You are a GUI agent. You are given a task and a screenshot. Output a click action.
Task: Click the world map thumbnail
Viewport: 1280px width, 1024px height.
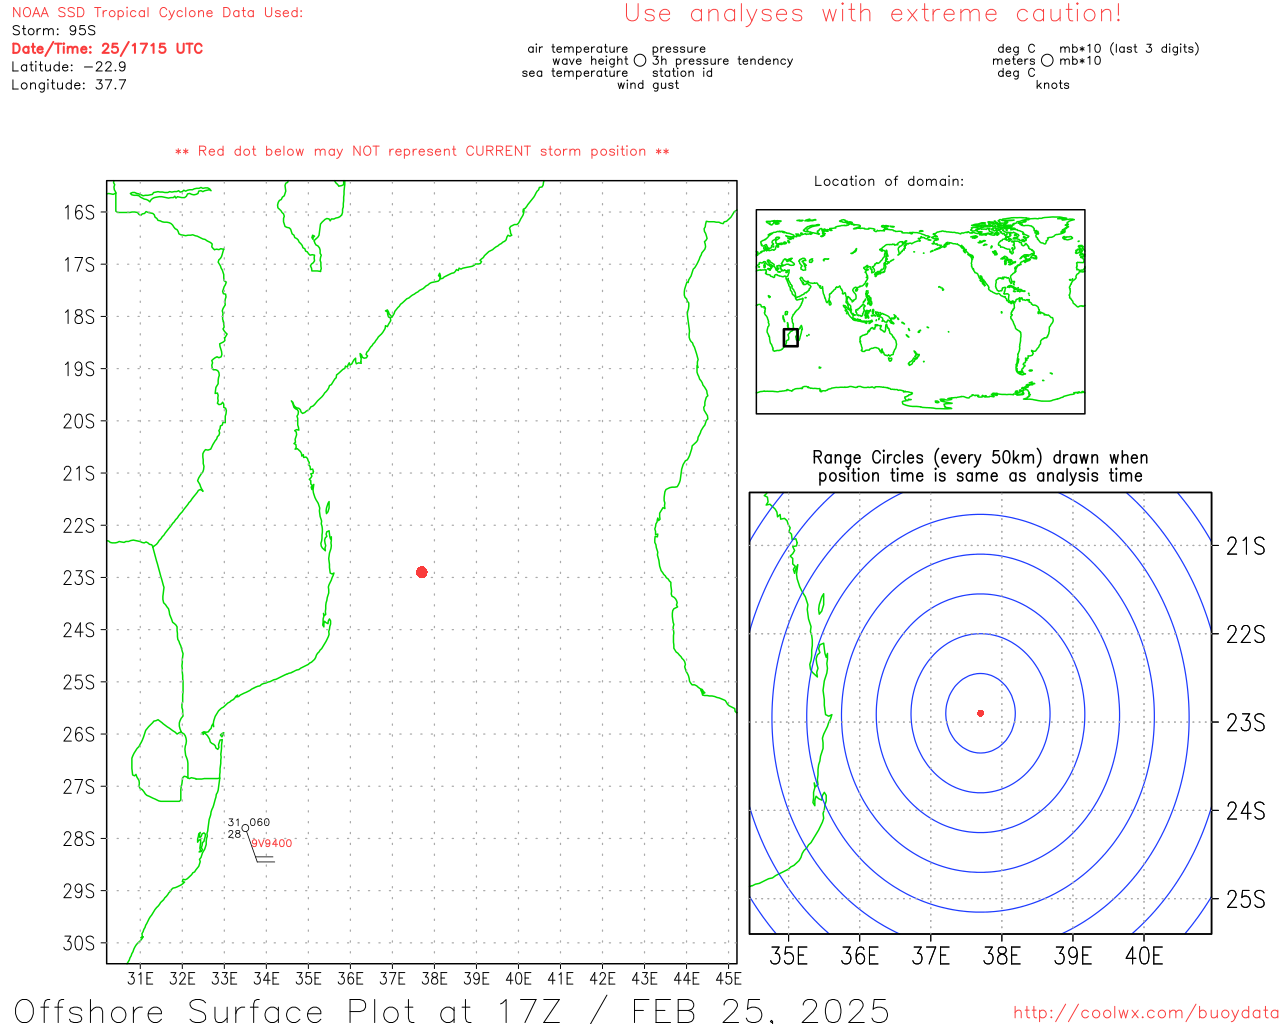(920, 311)
